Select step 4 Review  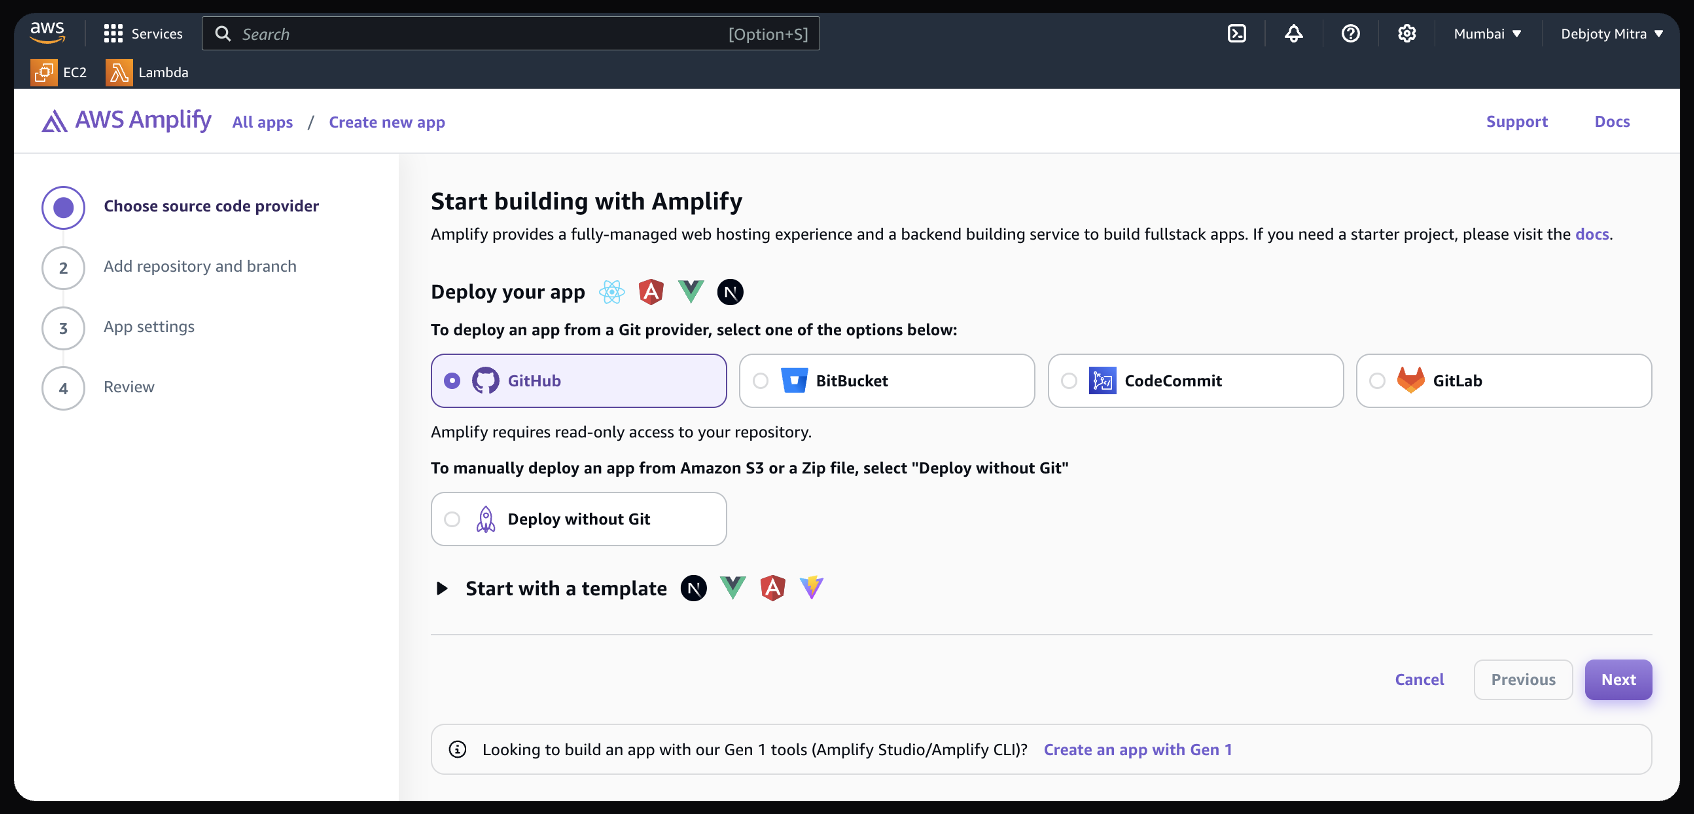(x=99, y=388)
